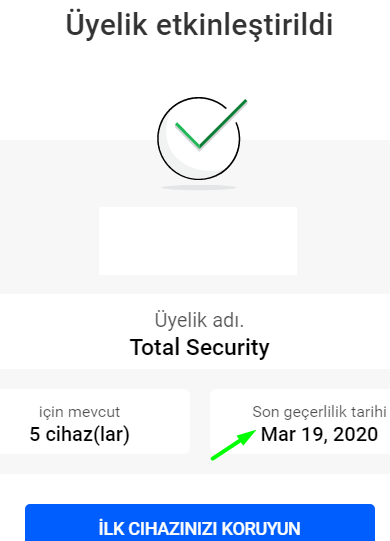Image resolution: width=390 pixels, height=541 pixels.
Task: Click the Son geçerlilik tarihi label
Action: (319, 412)
